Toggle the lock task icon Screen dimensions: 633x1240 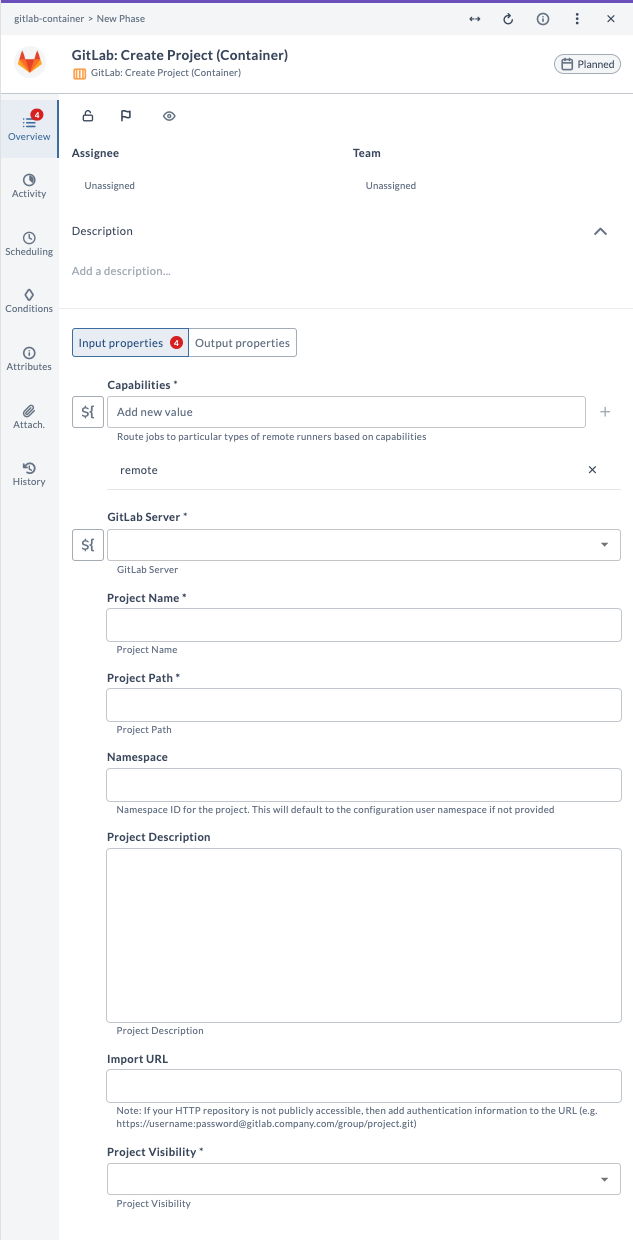88,116
